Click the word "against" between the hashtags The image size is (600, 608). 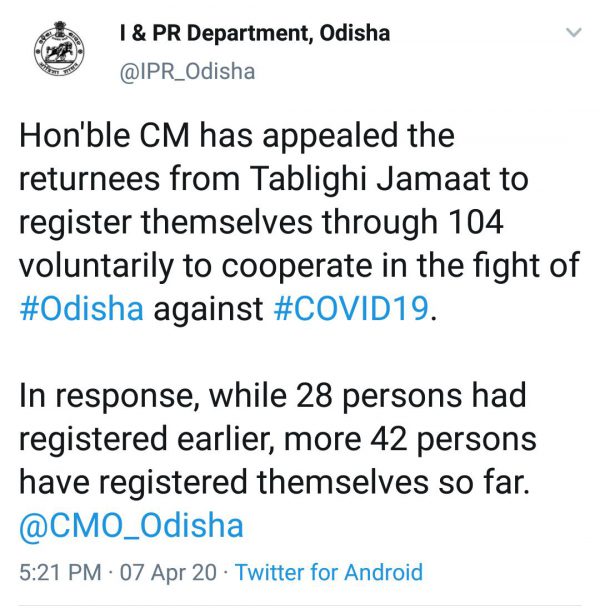[x=210, y=308]
